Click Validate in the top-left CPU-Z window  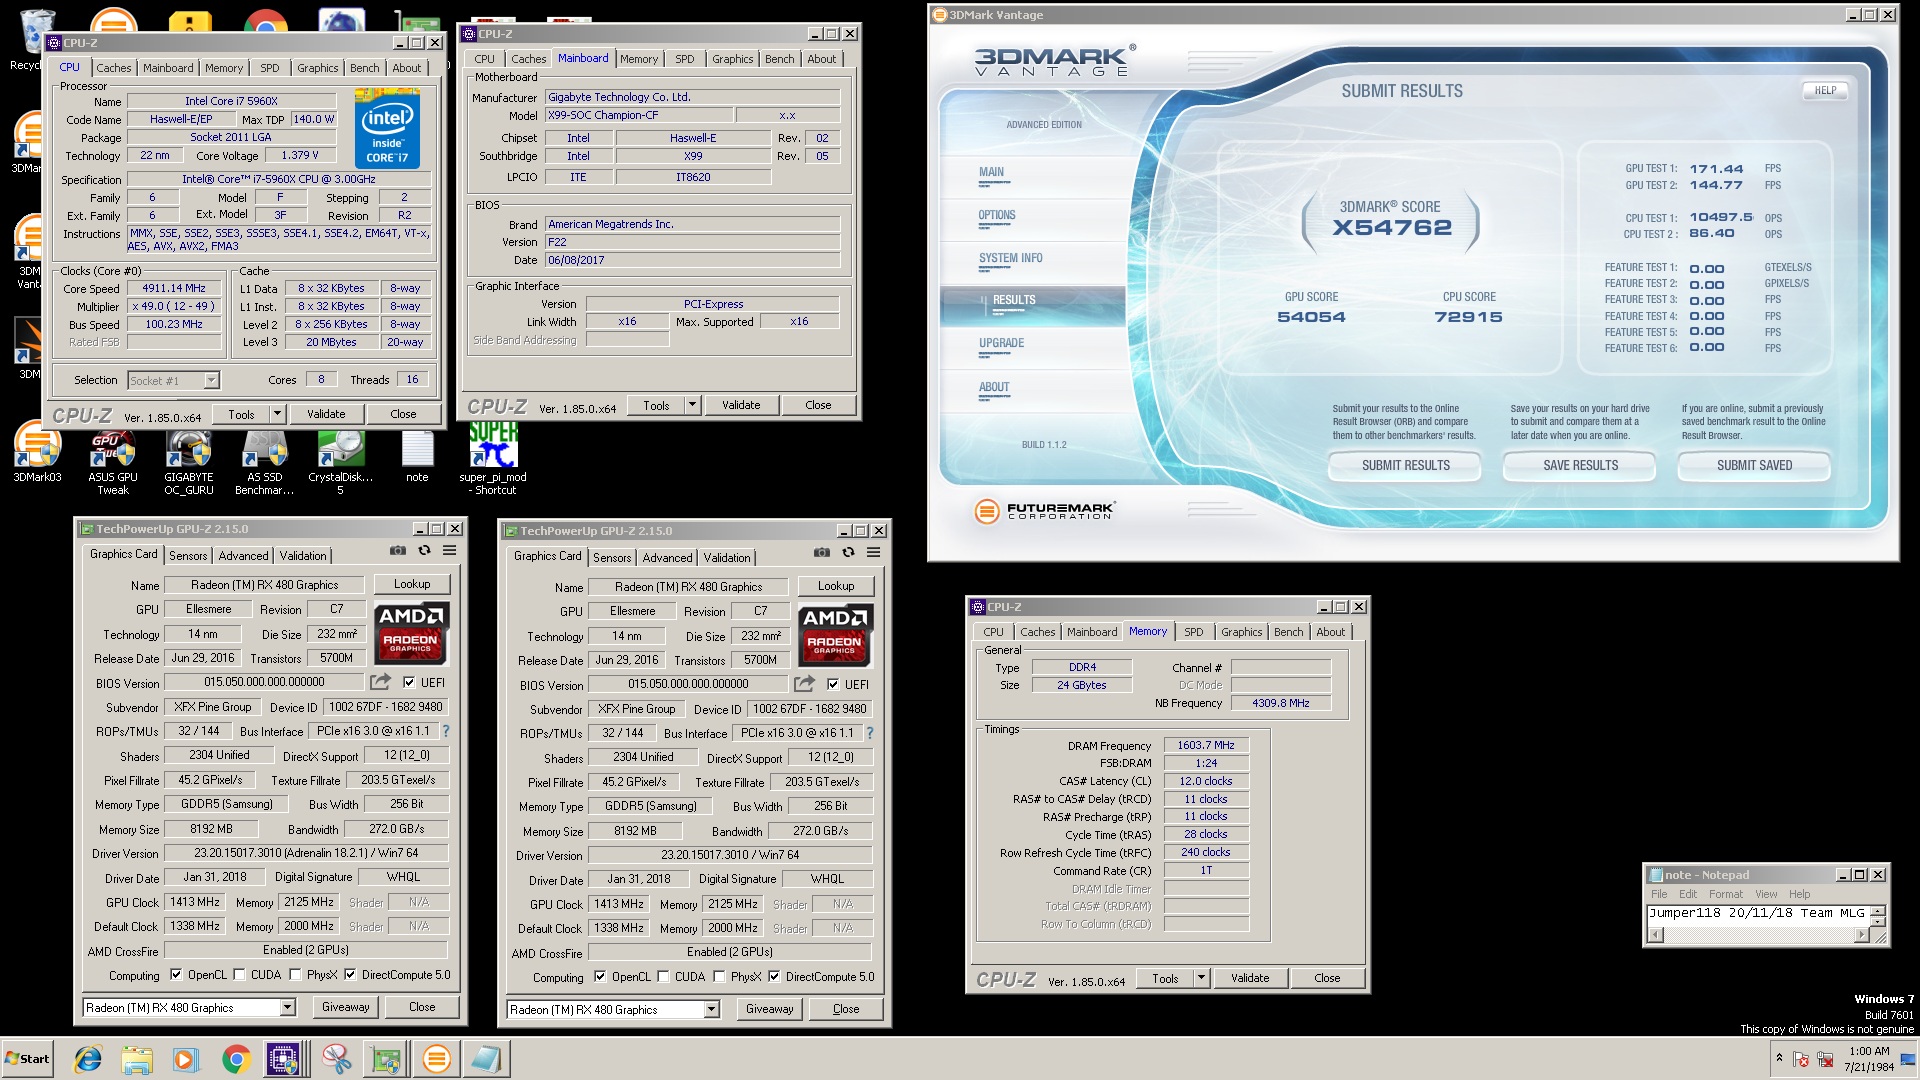pyautogui.click(x=326, y=414)
